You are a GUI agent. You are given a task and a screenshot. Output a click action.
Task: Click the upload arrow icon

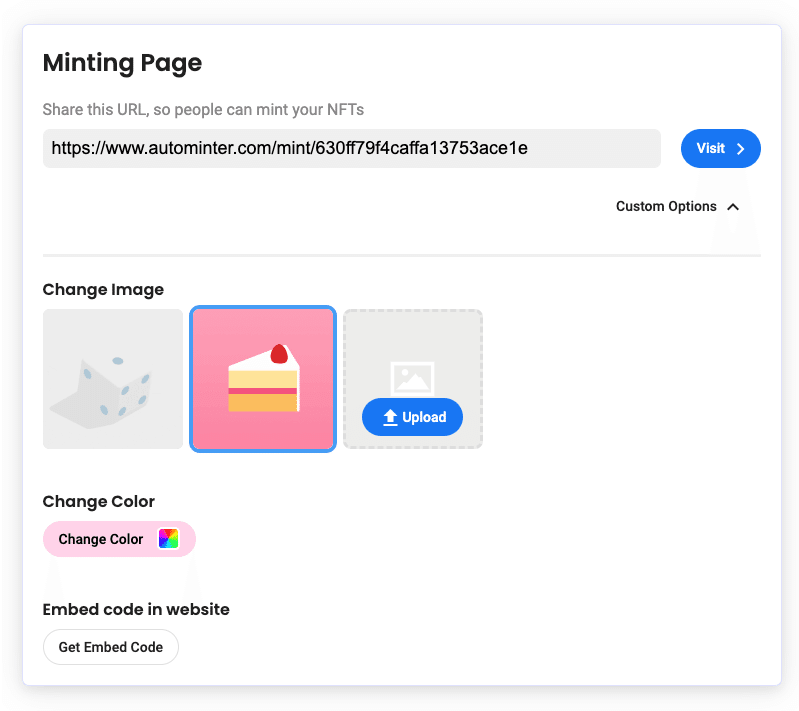390,417
